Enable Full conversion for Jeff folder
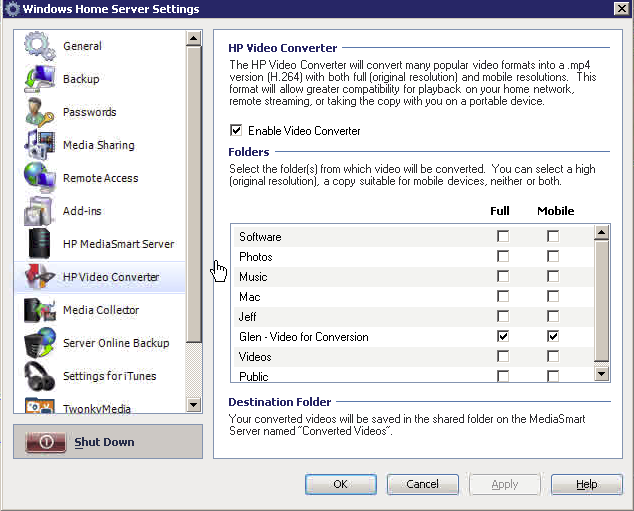 [503, 316]
